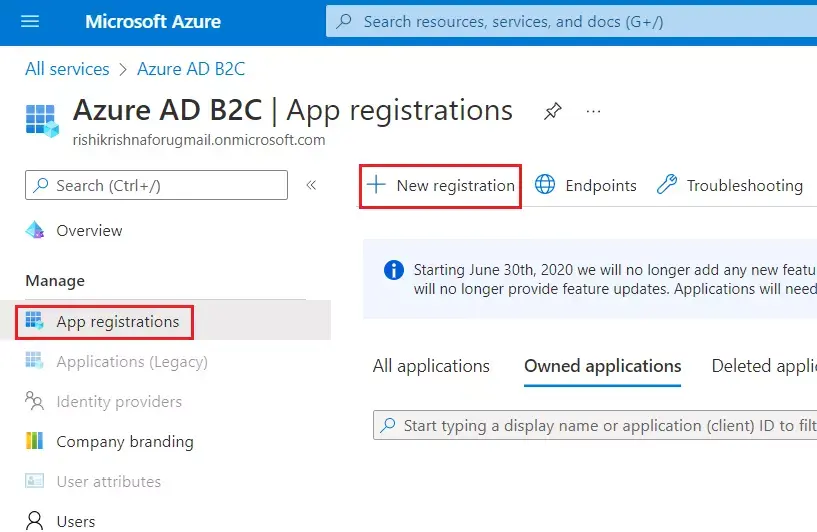Switch to All applications tab

(x=431, y=366)
